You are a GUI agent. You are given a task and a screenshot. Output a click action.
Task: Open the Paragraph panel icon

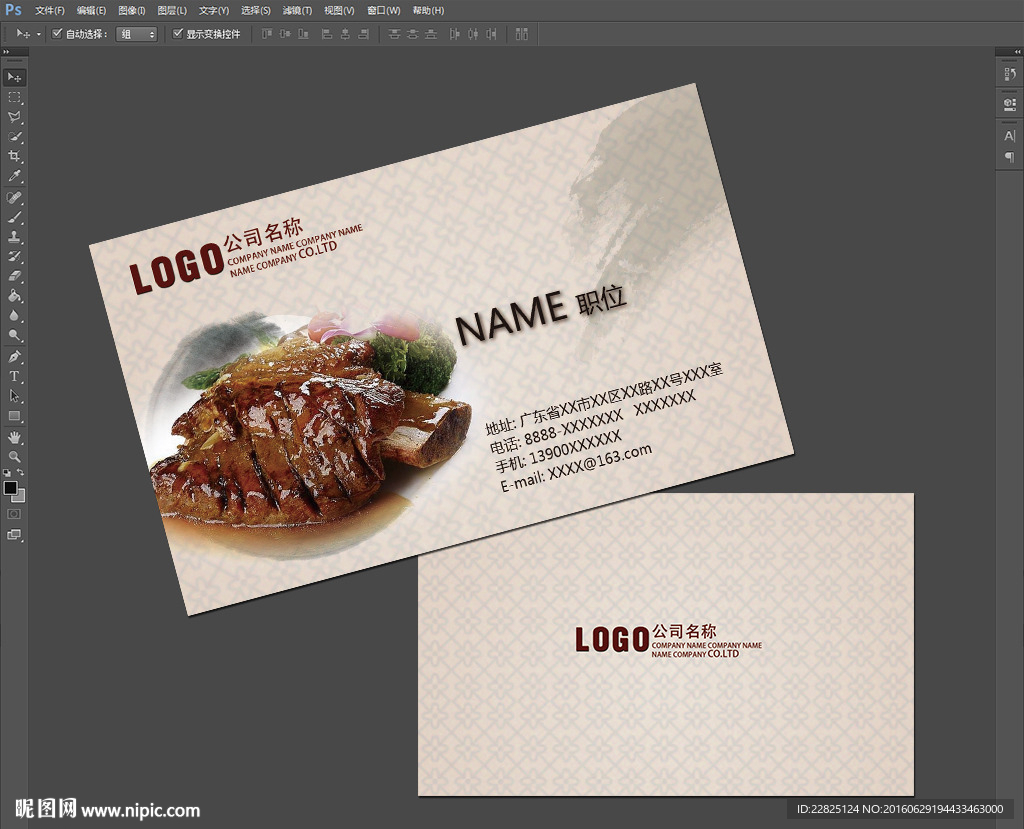coord(1010,157)
